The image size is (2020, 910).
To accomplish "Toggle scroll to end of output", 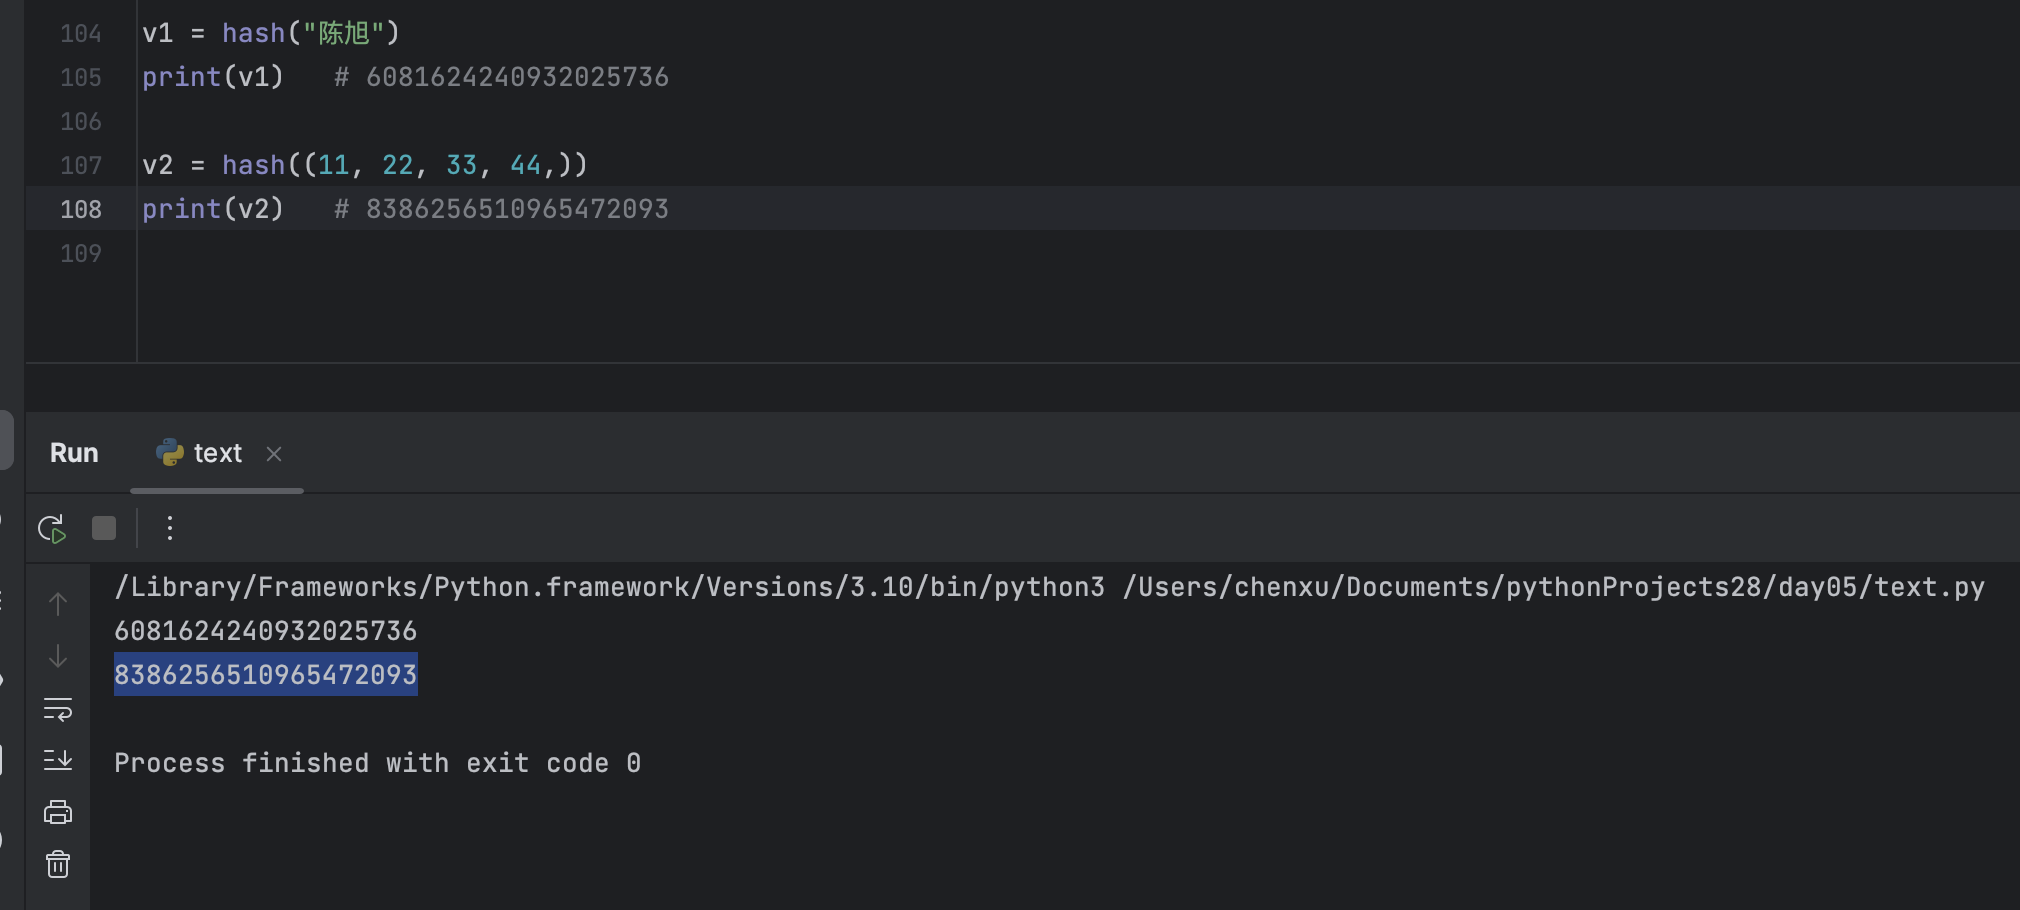I will click(x=58, y=760).
